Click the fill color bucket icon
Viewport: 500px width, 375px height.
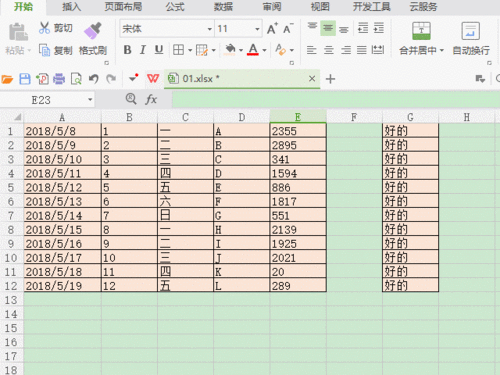pyautogui.click(x=230, y=50)
